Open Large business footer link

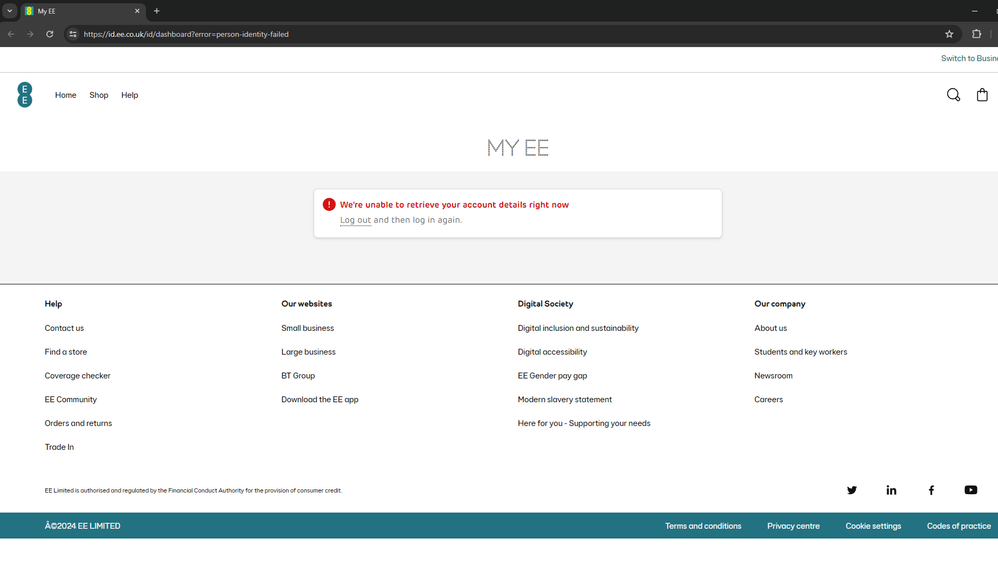pos(308,351)
